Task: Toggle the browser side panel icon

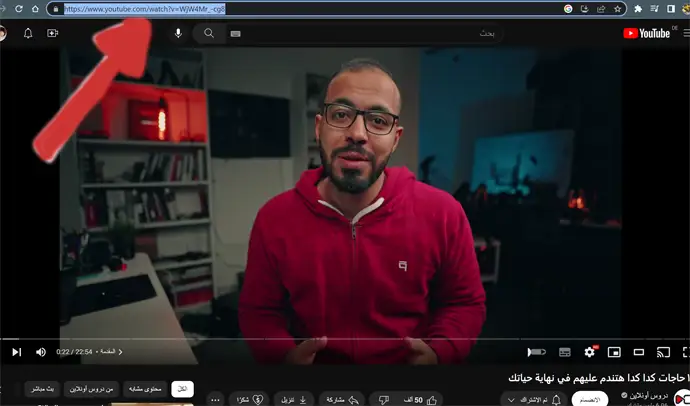Action: [671, 9]
